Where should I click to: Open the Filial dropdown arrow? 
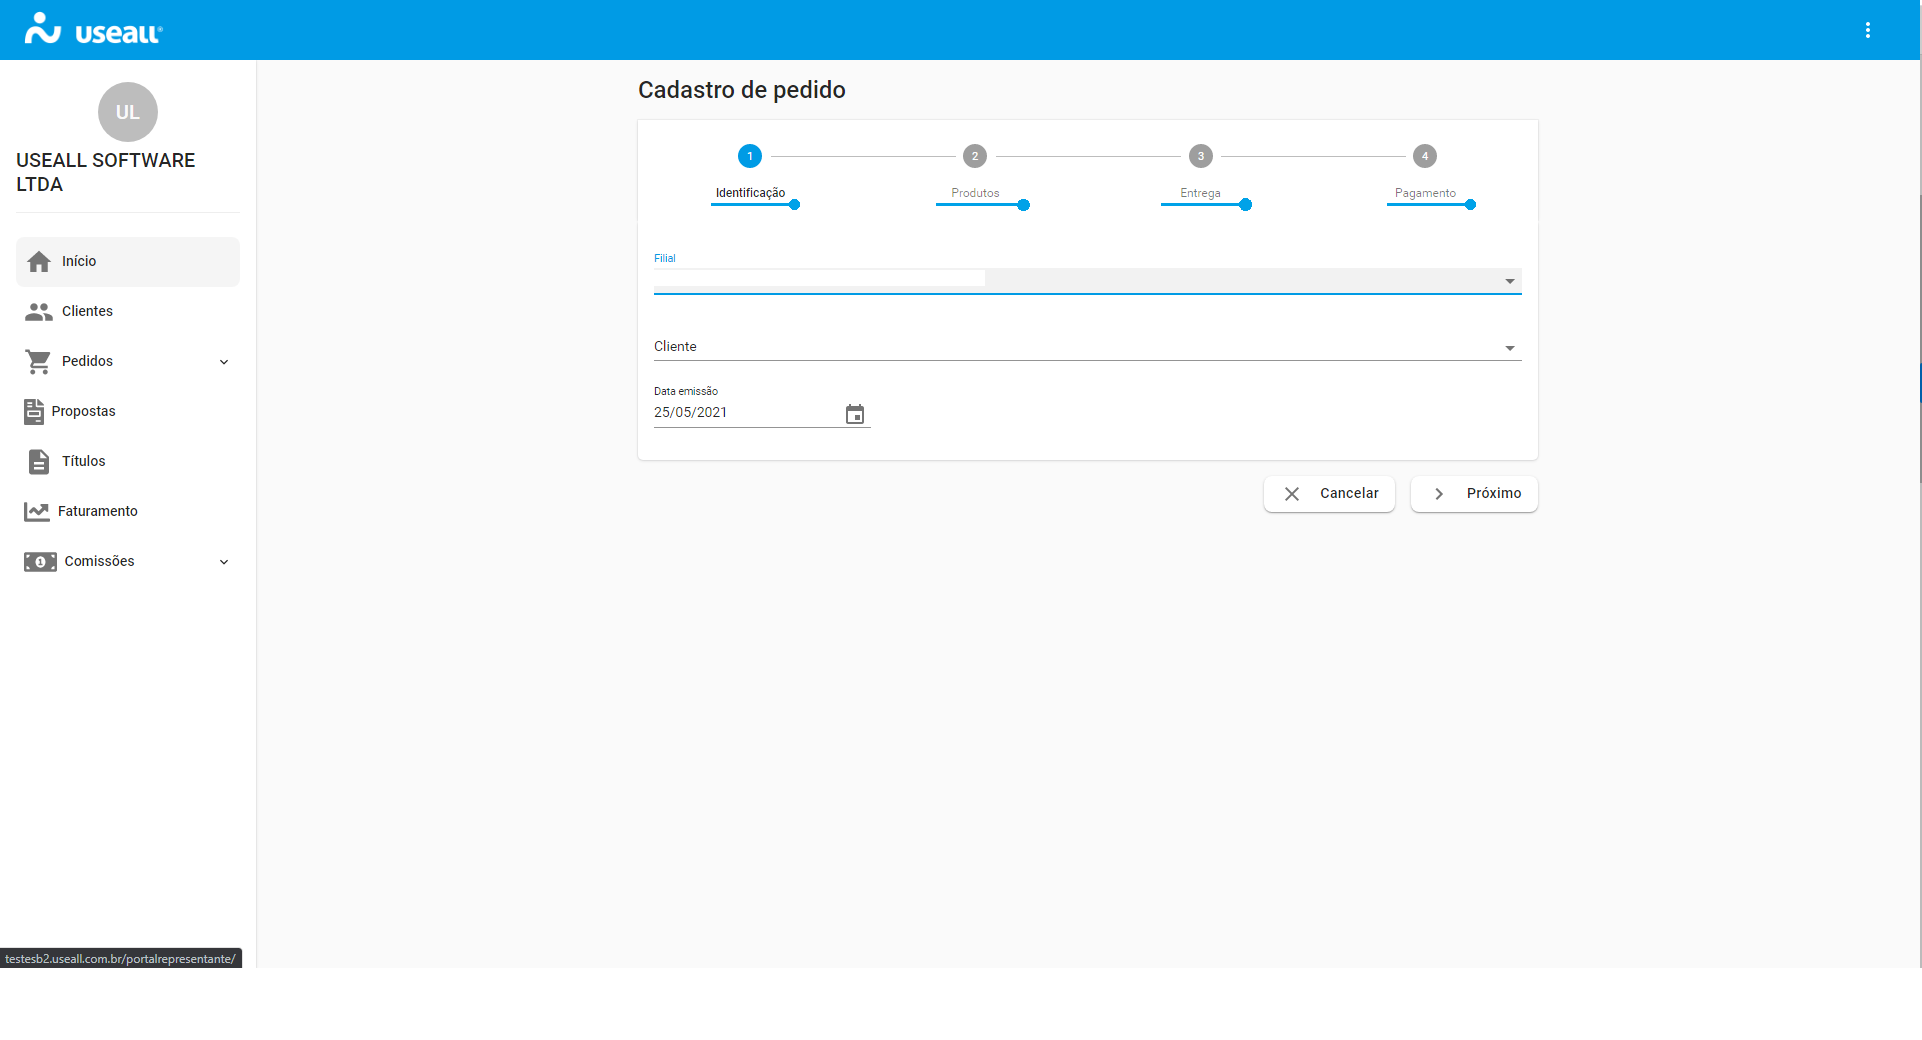pos(1510,281)
